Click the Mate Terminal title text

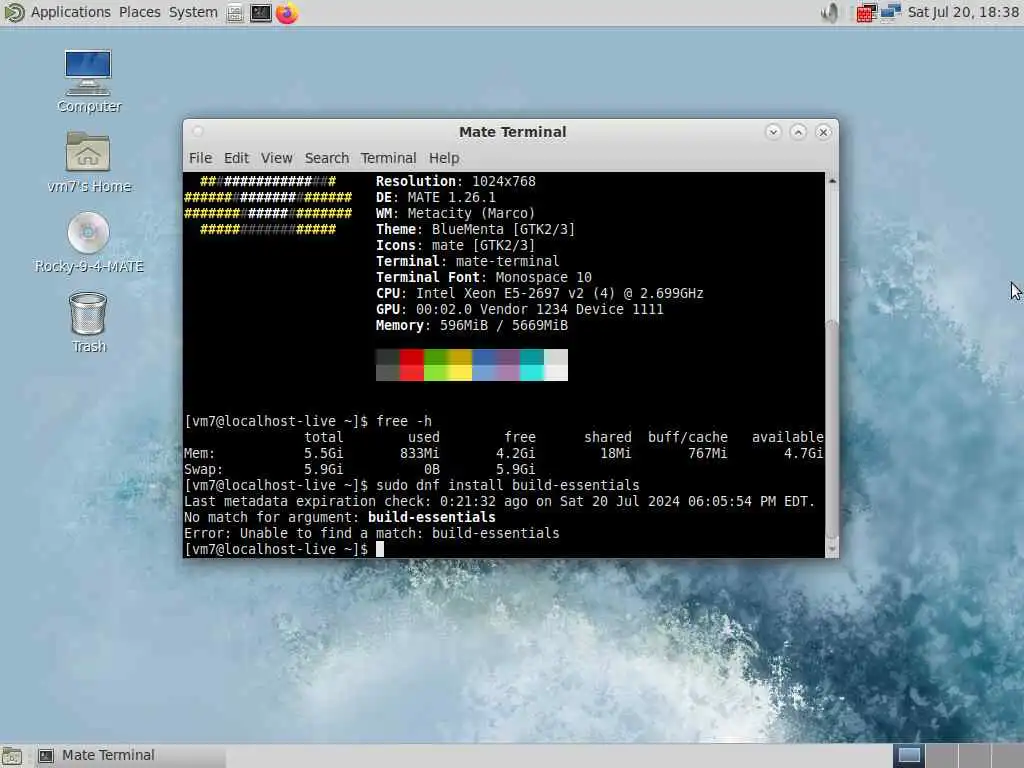click(513, 132)
